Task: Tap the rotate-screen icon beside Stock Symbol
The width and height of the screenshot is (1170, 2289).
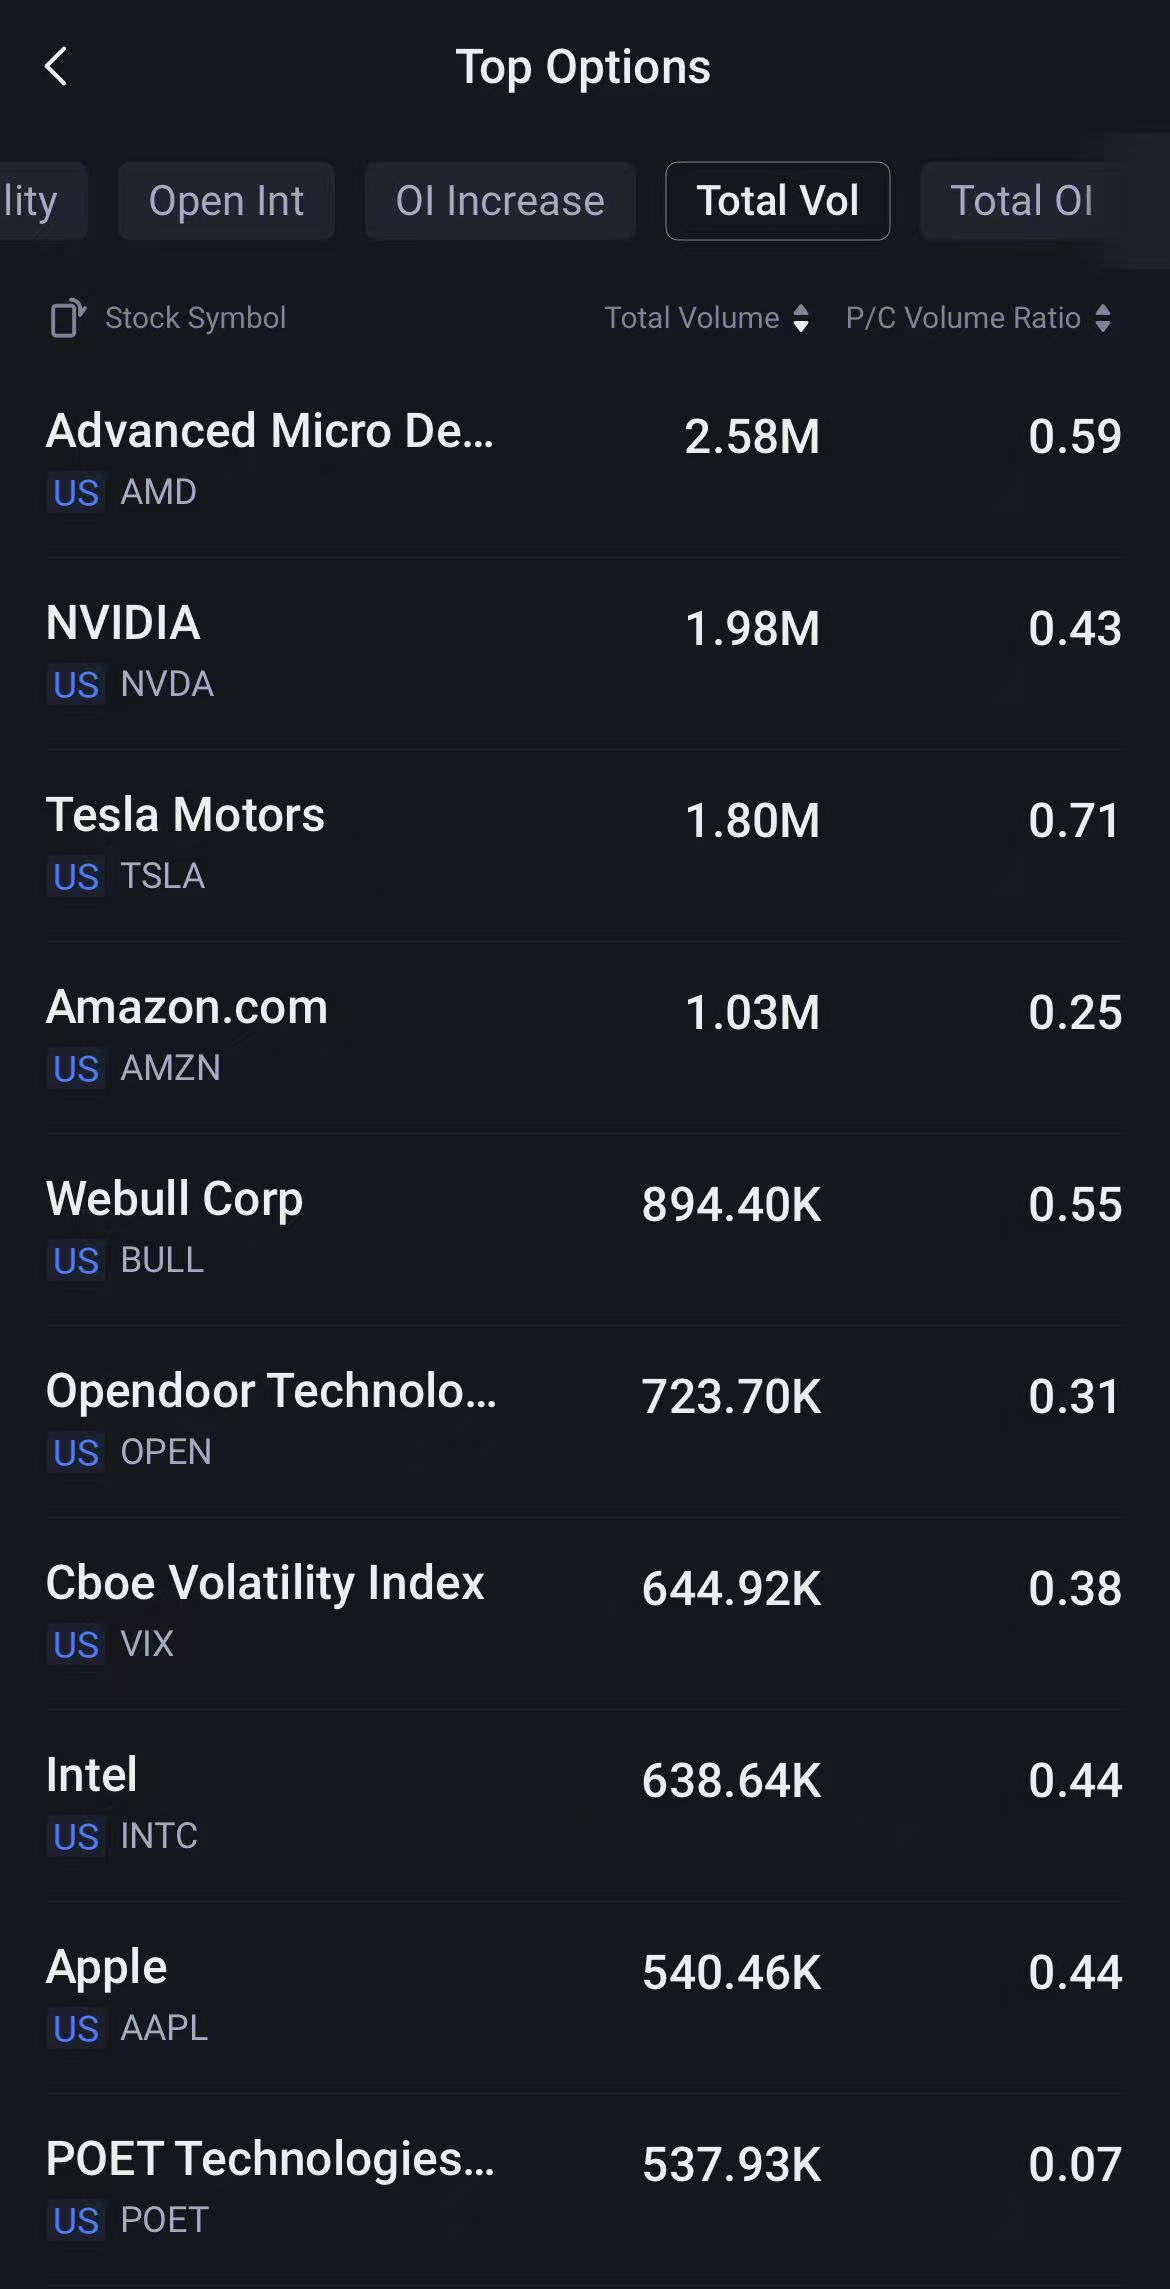Action: pyautogui.click(x=68, y=318)
